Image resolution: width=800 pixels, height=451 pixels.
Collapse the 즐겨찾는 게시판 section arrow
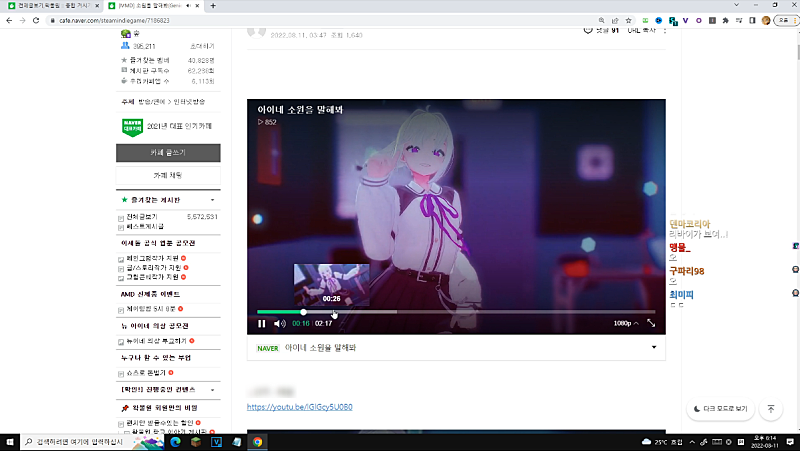point(213,200)
